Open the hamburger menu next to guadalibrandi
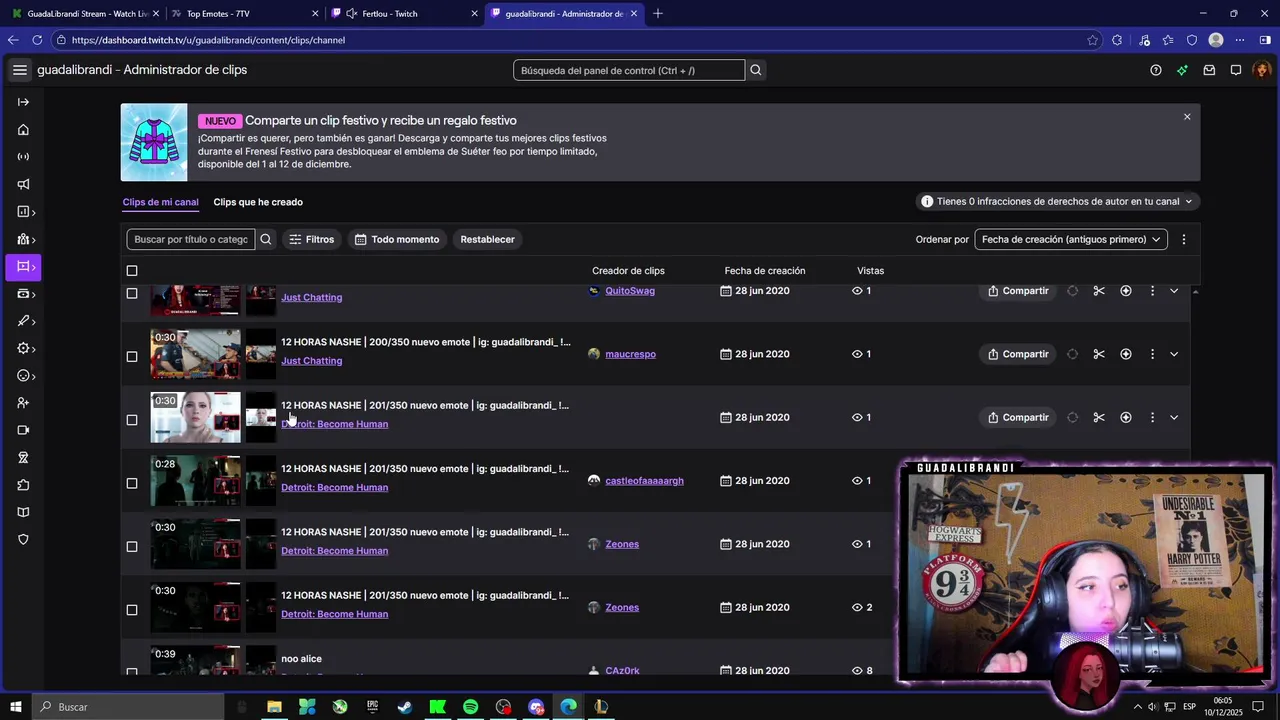Screen dimensions: 1280x720 (x=20, y=70)
